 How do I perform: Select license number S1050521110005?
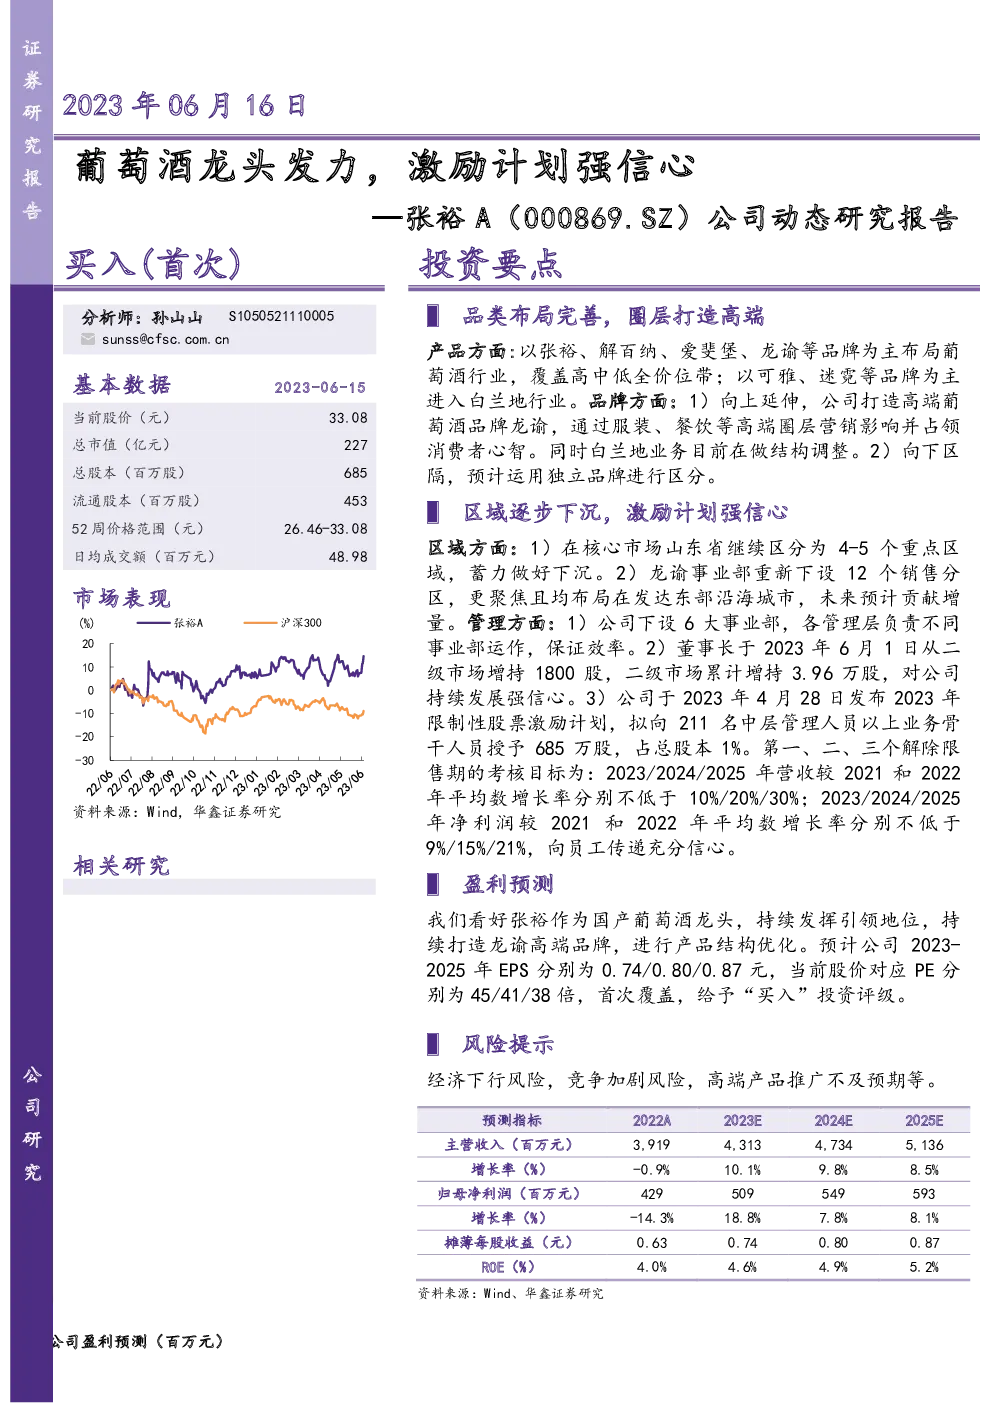tap(281, 316)
